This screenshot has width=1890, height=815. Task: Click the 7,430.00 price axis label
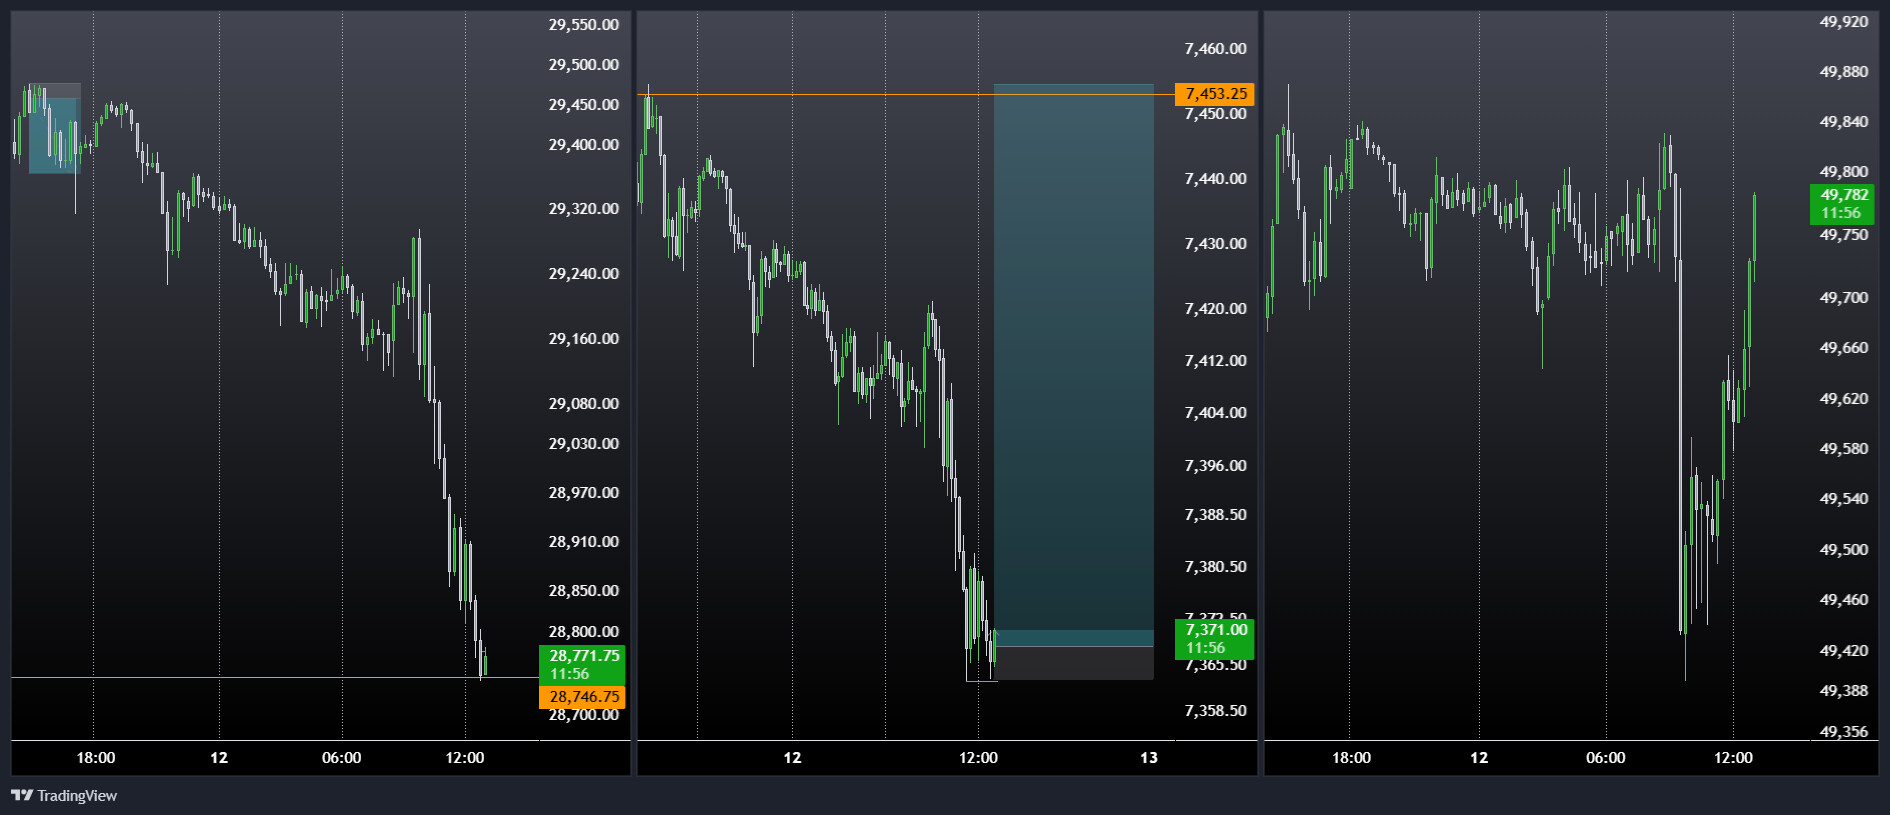click(x=1216, y=243)
